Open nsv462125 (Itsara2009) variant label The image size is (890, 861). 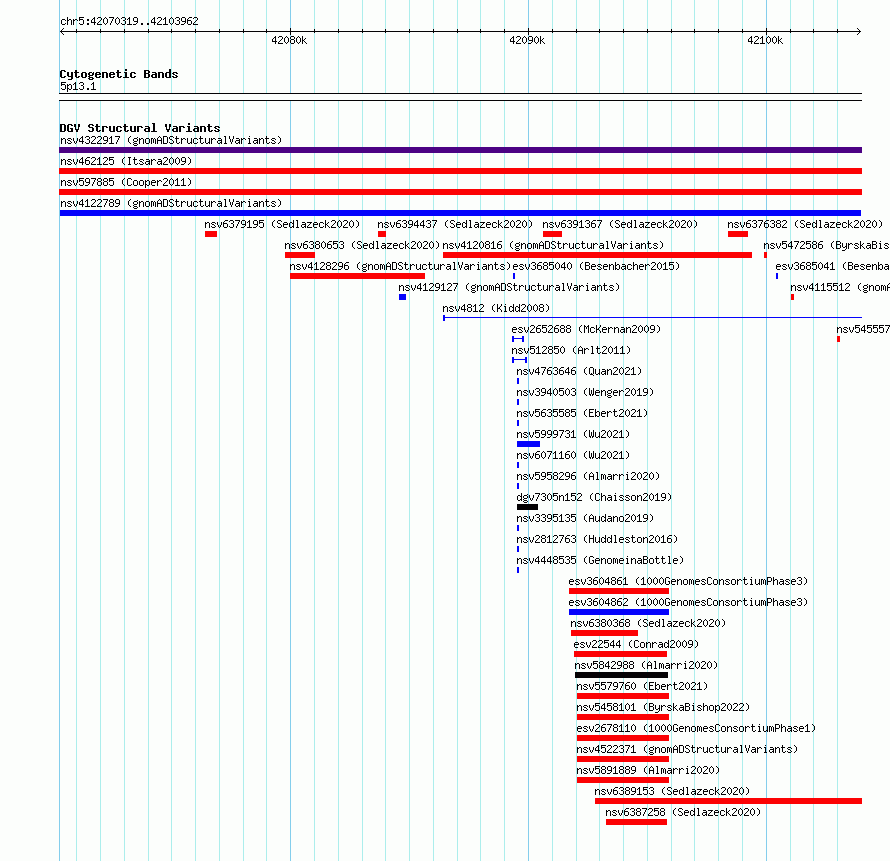pyautogui.click(x=126, y=161)
